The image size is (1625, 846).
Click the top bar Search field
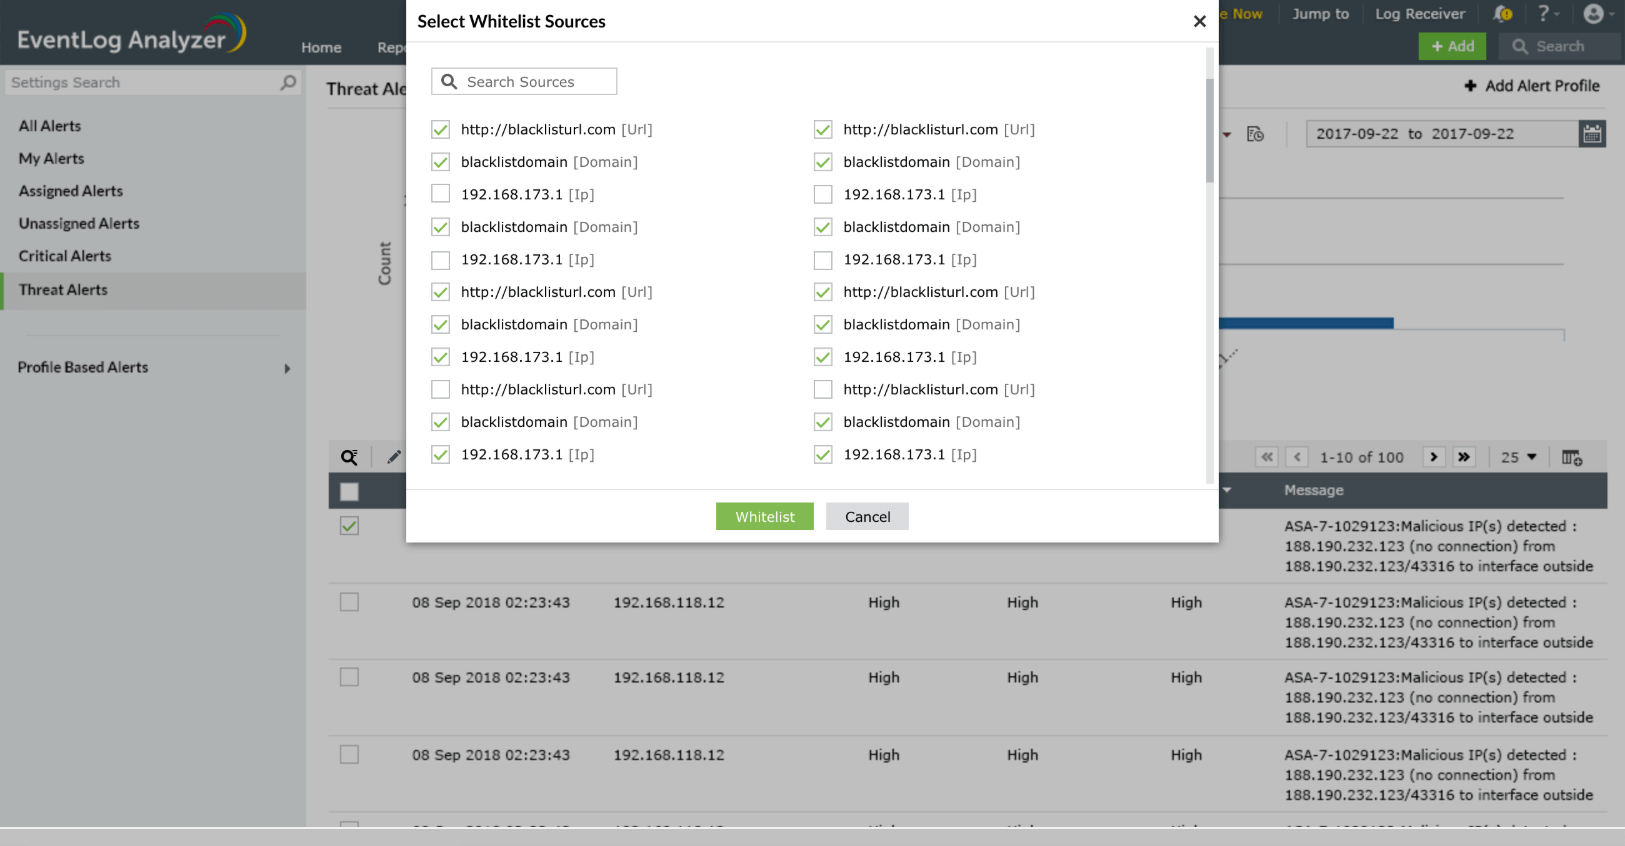(1560, 46)
